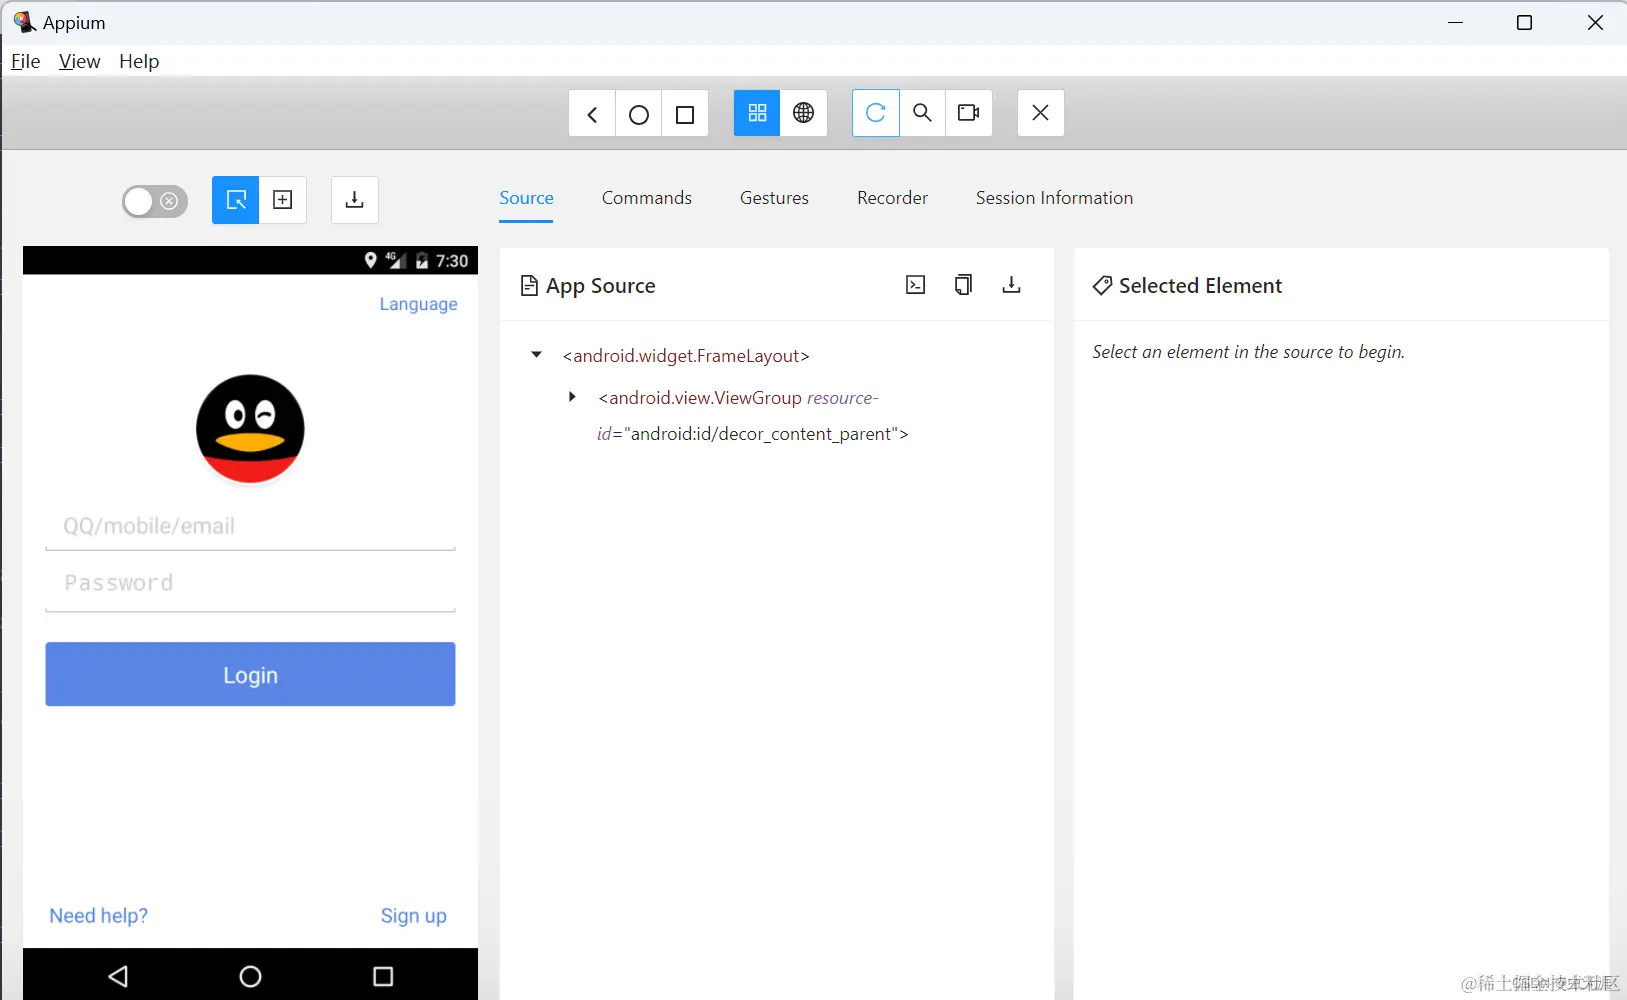Maximize the Appium window
Screen dimensions: 1627x1000
(1524, 22)
